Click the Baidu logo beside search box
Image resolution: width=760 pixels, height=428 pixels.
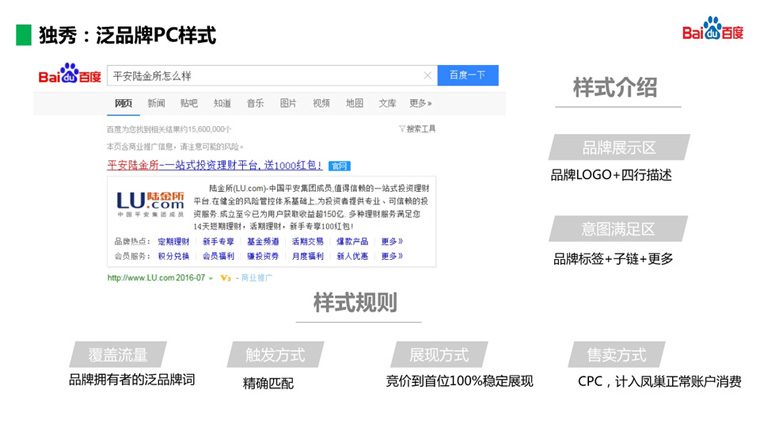pyautogui.click(x=70, y=74)
